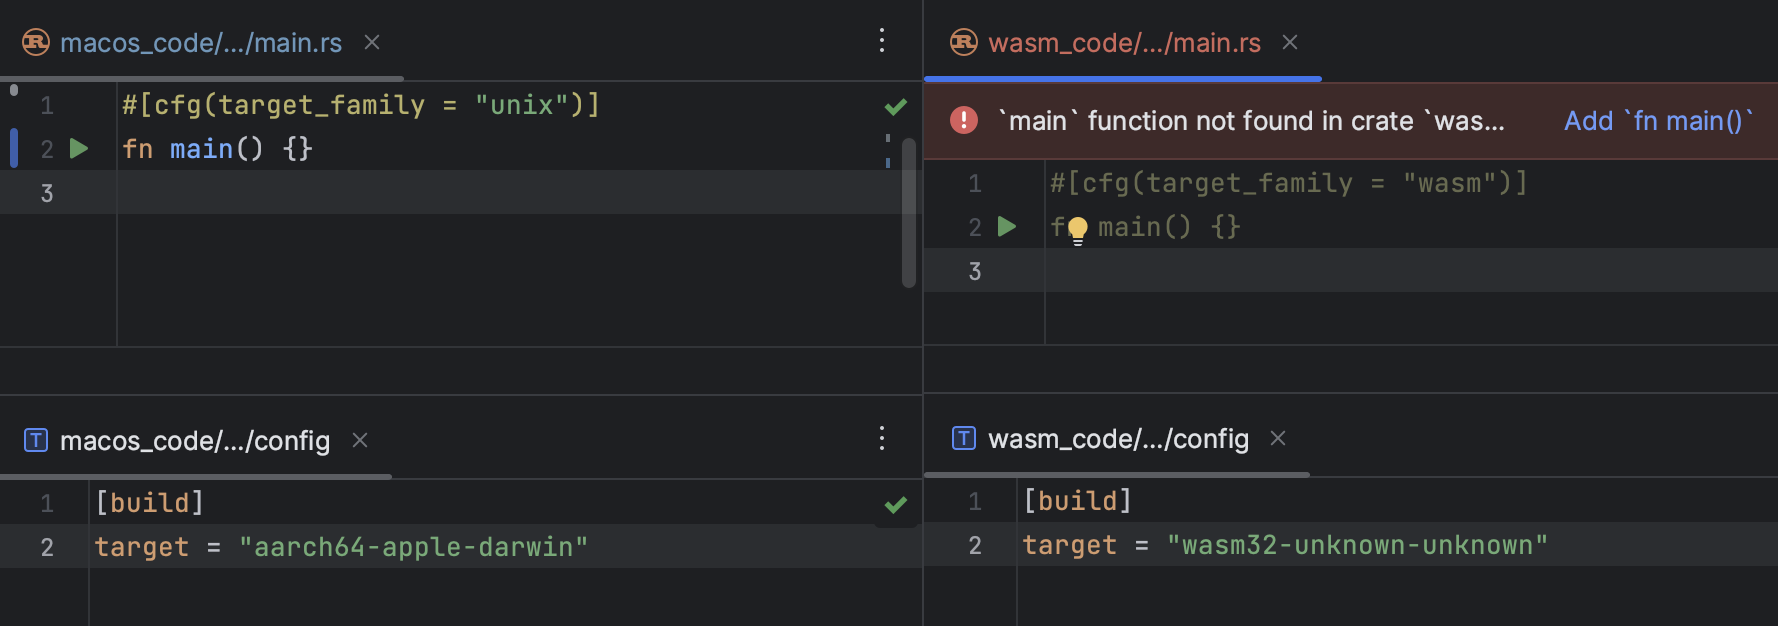
Task: Click the Rust file icon on wasm_code/main.rs tab
Action: click(x=961, y=41)
